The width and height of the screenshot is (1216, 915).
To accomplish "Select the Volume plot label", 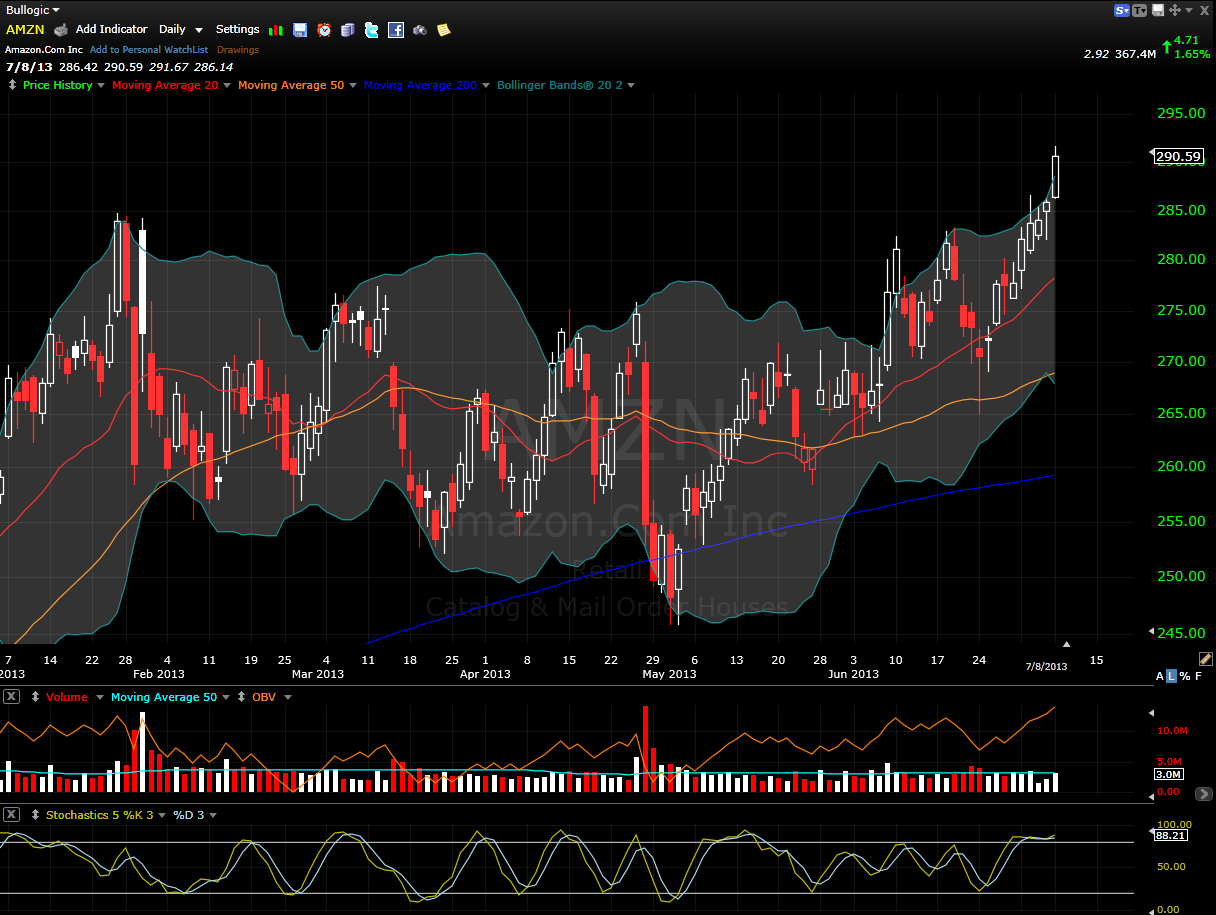I will point(66,697).
